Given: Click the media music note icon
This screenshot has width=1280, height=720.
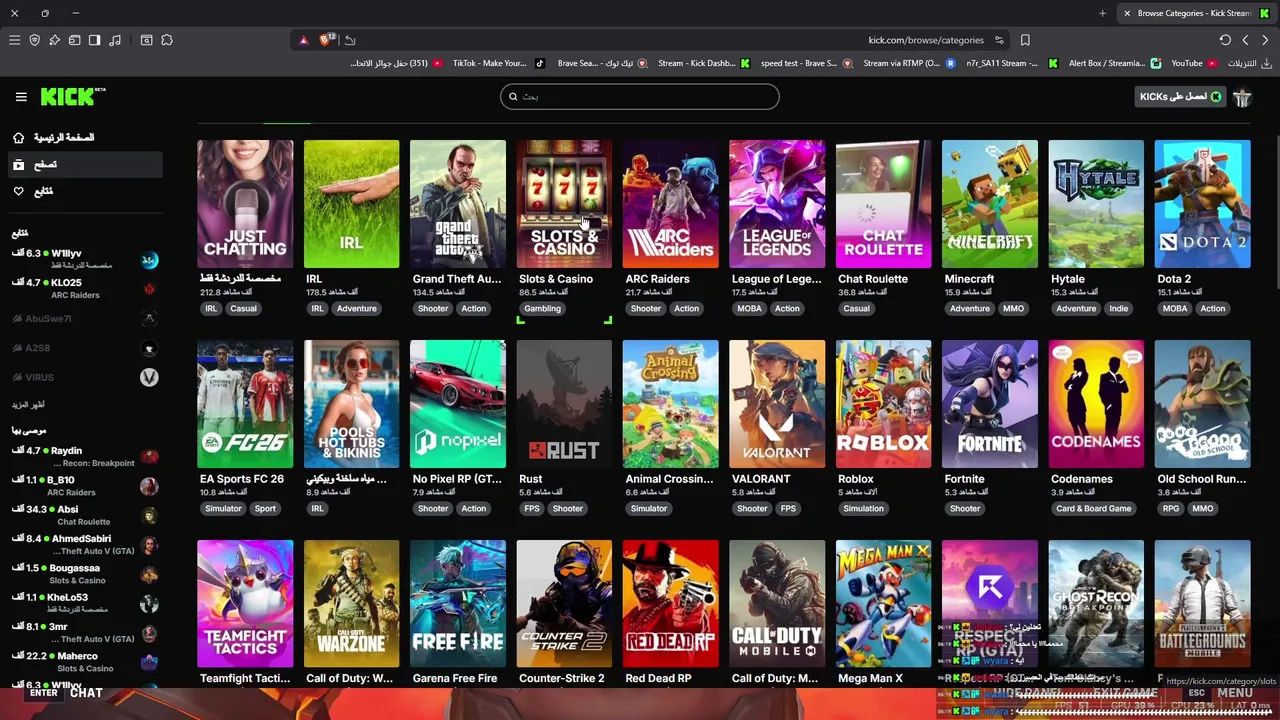Looking at the screenshot, I should 115,40.
